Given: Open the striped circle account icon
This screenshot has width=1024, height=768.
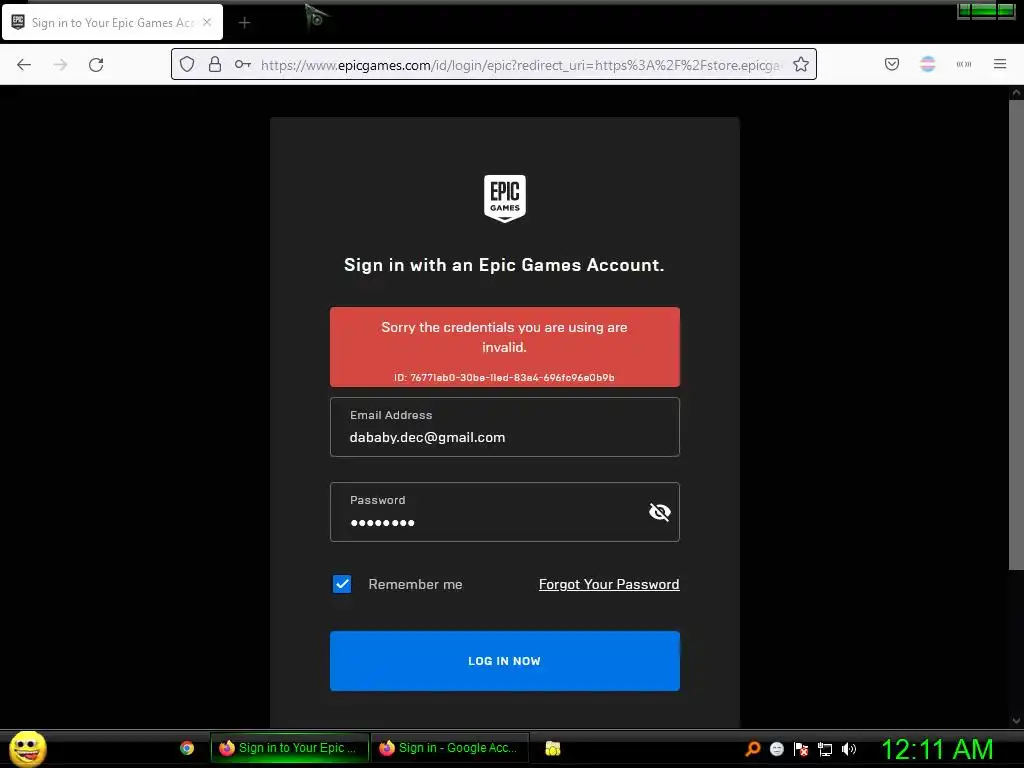Looking at the screenshot, I should point(927,64).
